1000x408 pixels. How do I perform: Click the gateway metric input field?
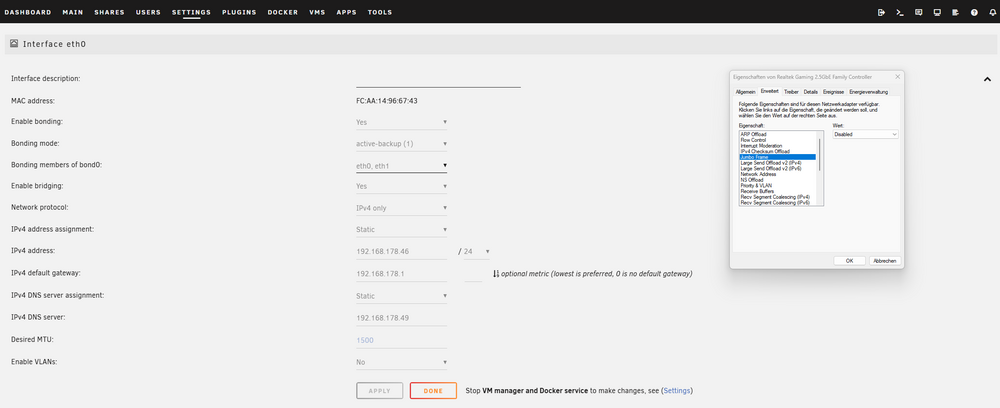[x=473, y=273]
